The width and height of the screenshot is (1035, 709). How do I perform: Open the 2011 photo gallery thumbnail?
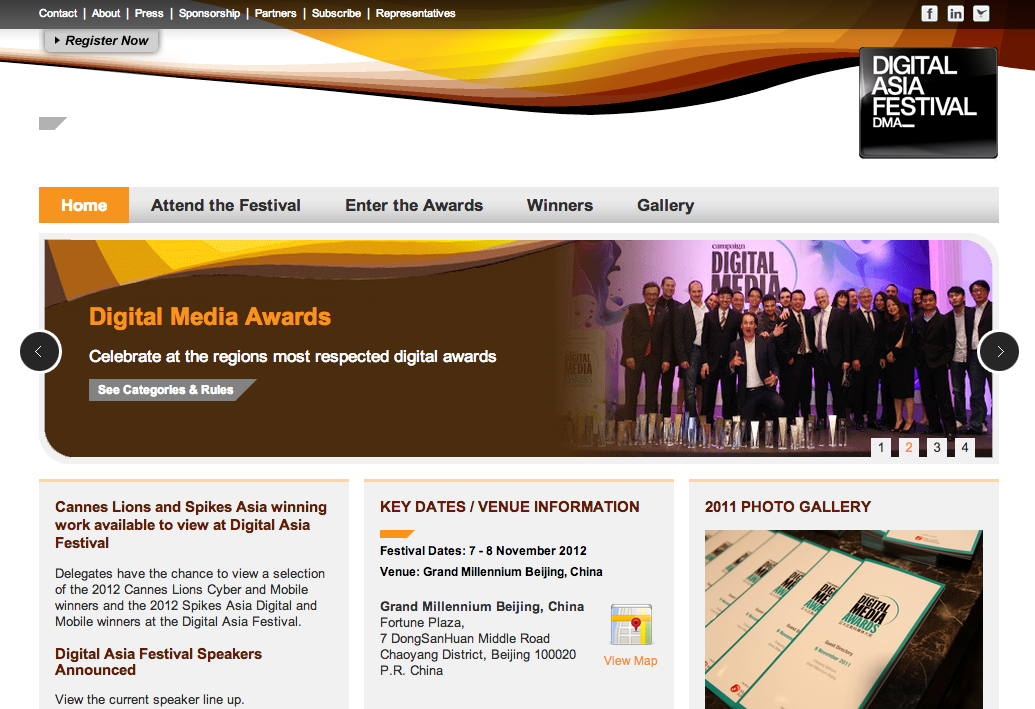point(844,619)
